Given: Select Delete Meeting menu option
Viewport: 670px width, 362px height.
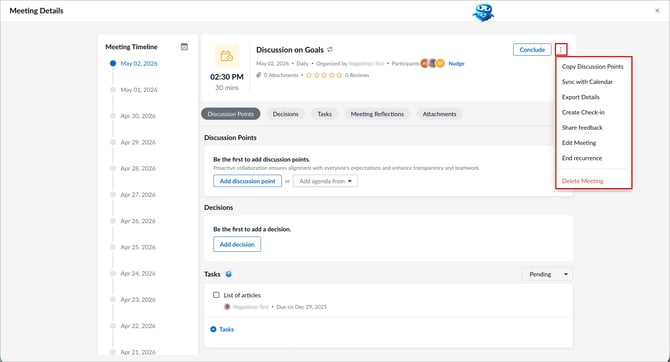Looking at the screenshot, I should point(583,181).
